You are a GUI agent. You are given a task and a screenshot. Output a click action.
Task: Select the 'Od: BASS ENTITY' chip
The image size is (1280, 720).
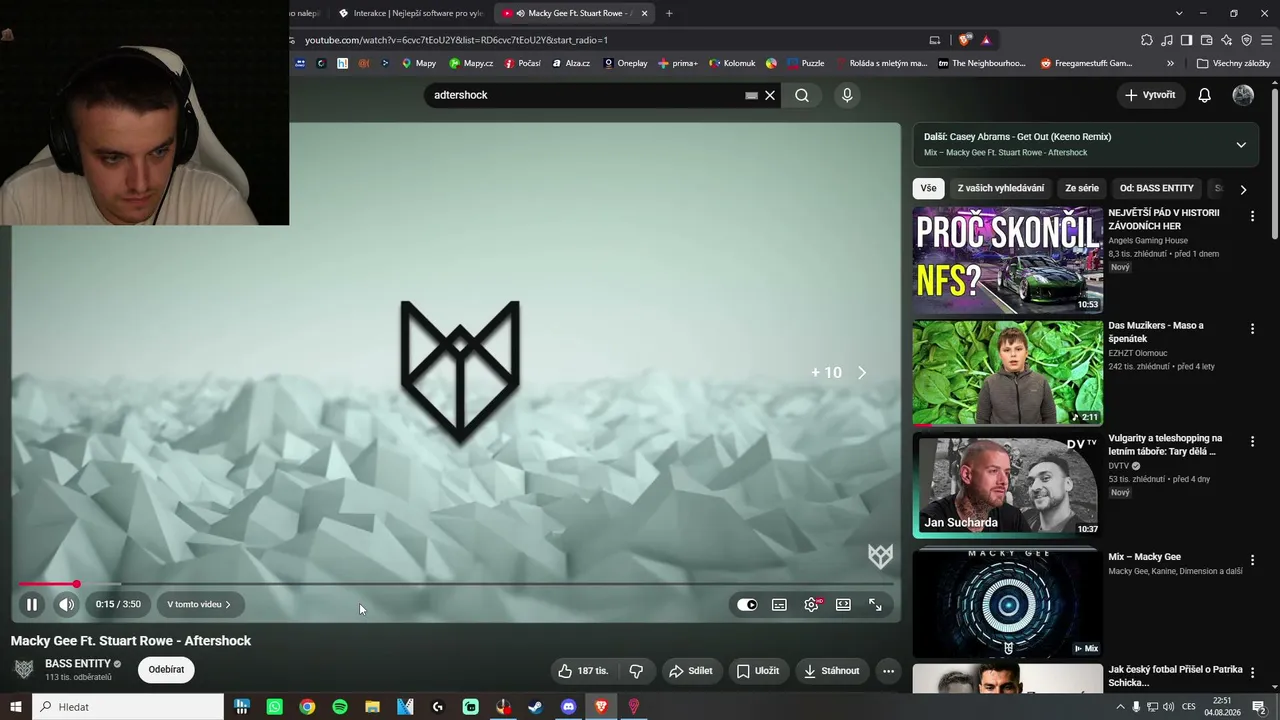tap(1157, 188)
